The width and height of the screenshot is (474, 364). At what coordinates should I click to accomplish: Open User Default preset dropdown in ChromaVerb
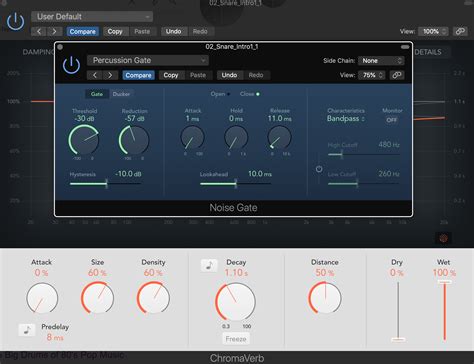coord(92,16)
